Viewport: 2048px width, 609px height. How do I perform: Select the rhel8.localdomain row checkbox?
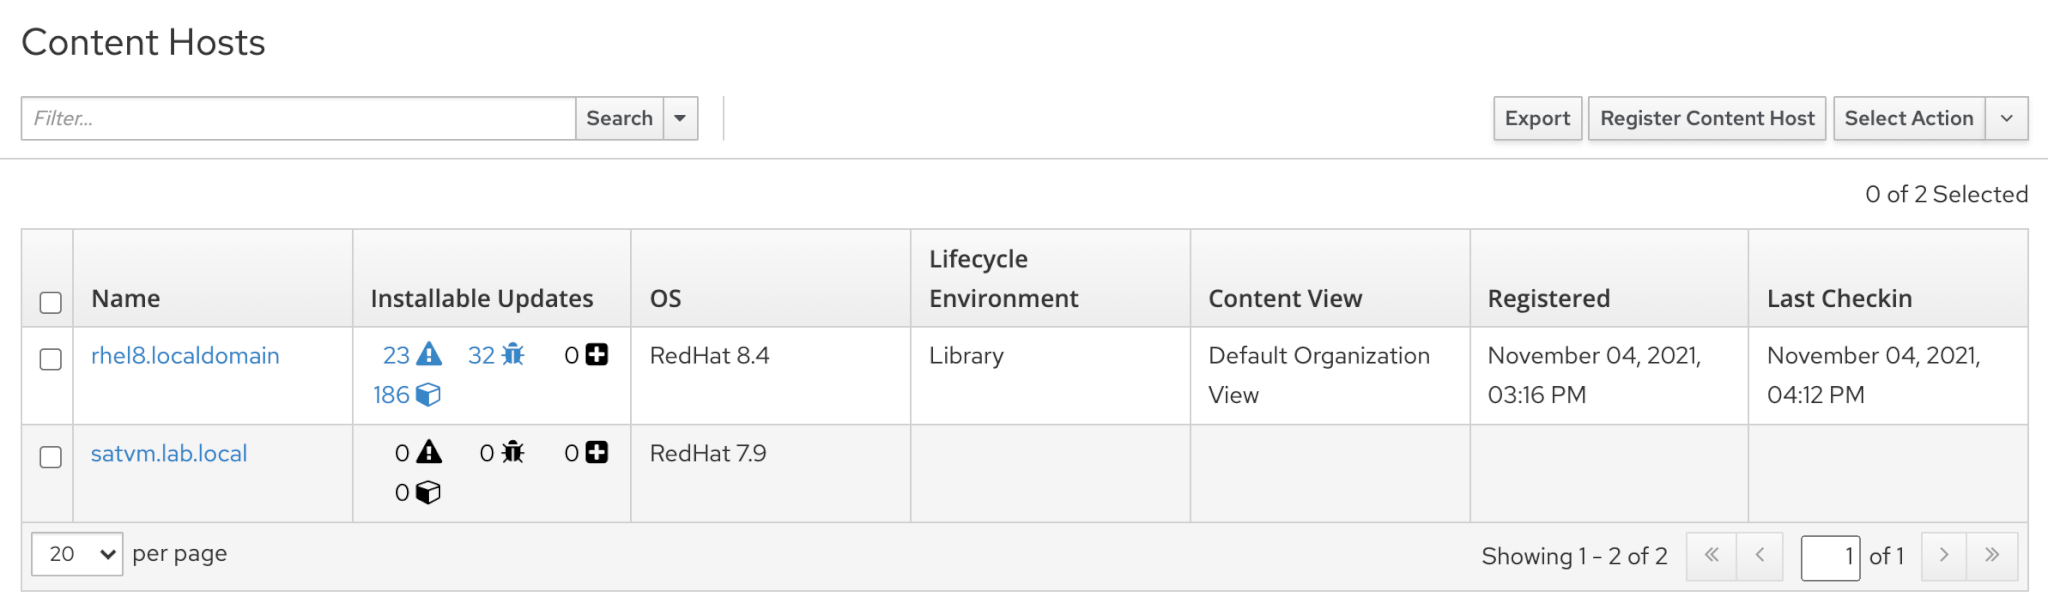tap(50, 359)
